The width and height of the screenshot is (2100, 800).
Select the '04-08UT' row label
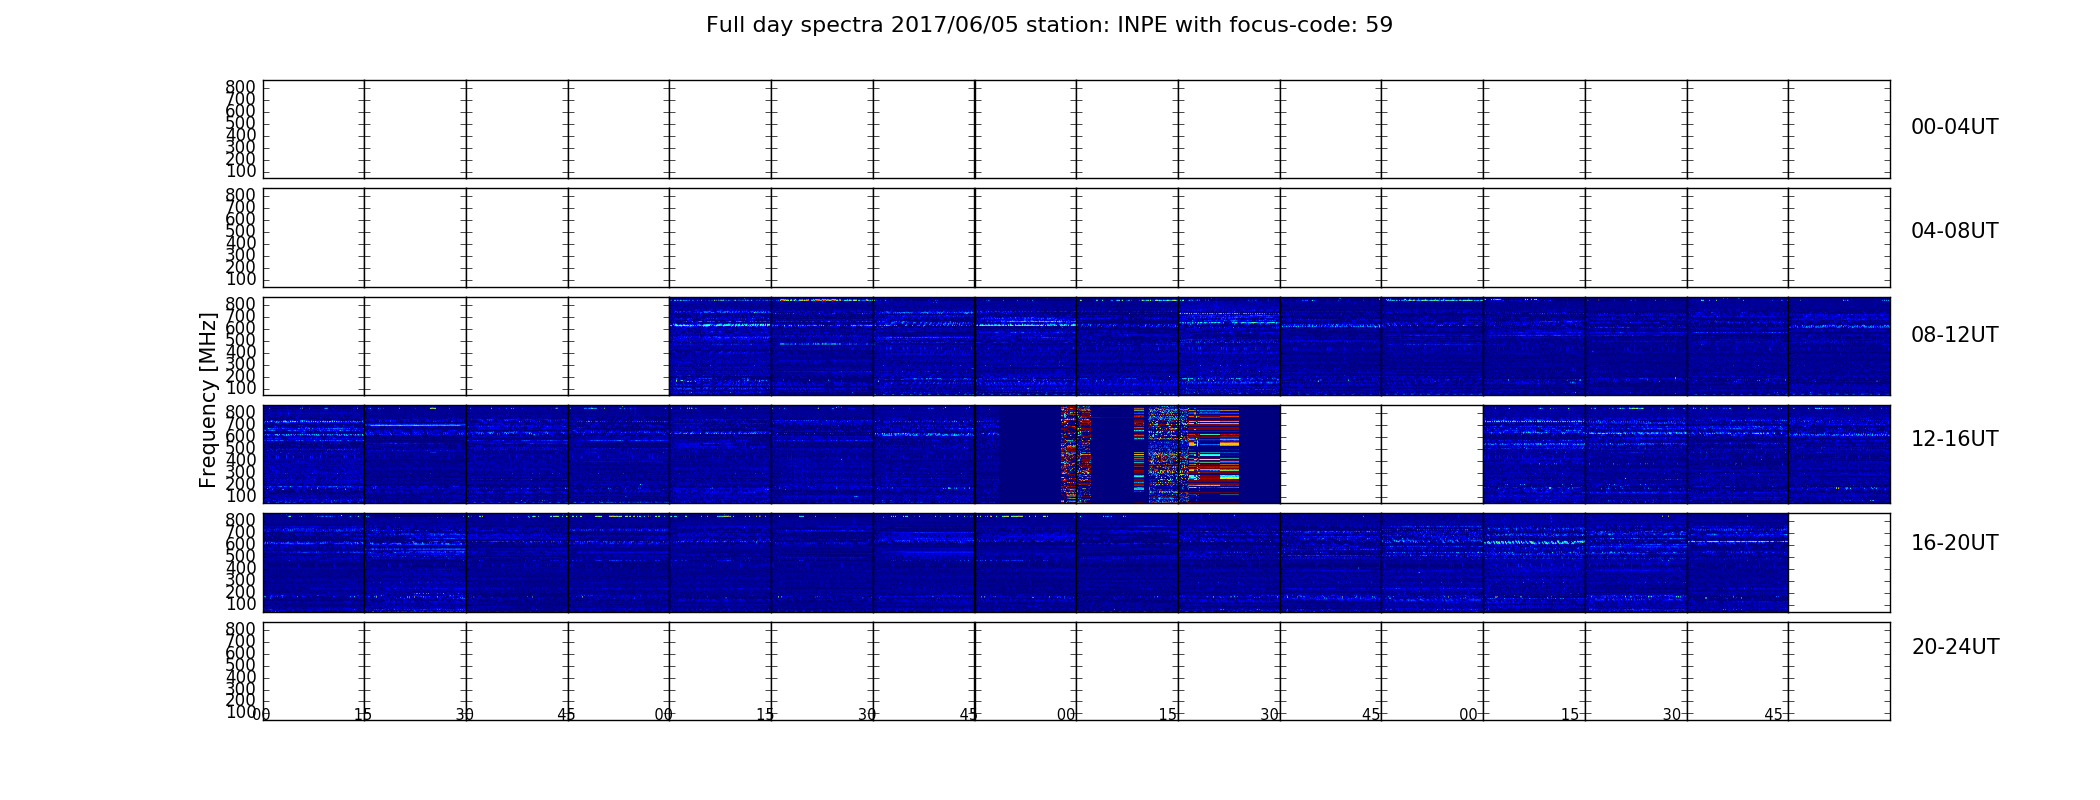coord(1955,231)
